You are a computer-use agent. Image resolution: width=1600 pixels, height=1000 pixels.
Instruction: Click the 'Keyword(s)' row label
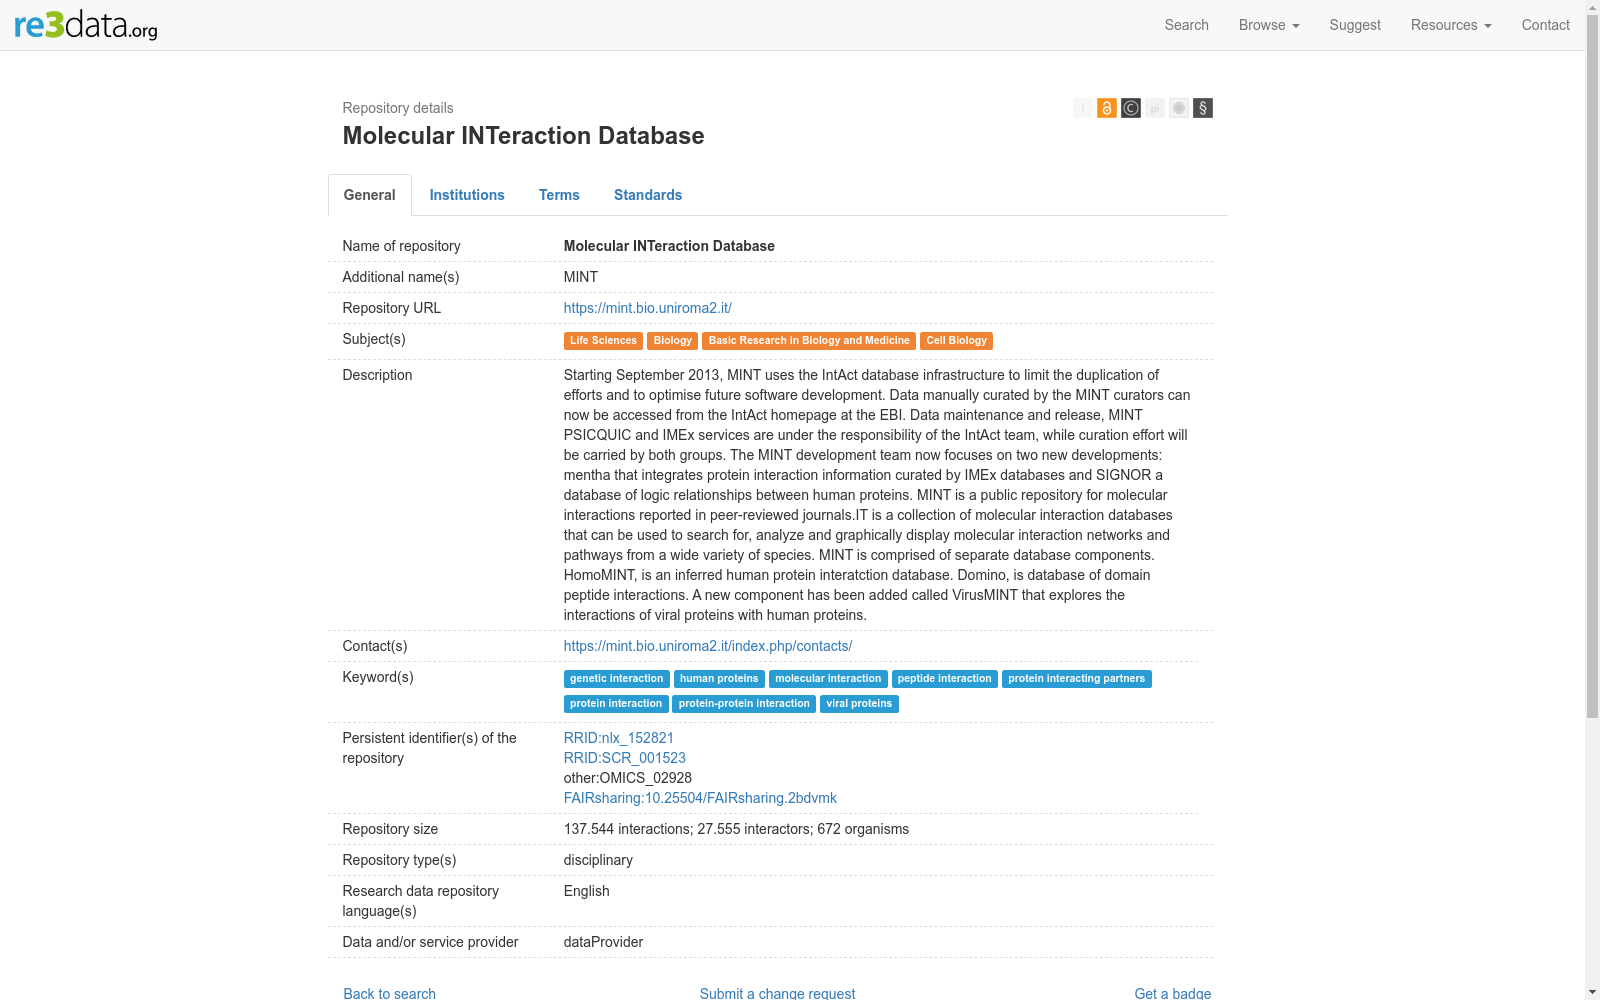coord(378,677)
